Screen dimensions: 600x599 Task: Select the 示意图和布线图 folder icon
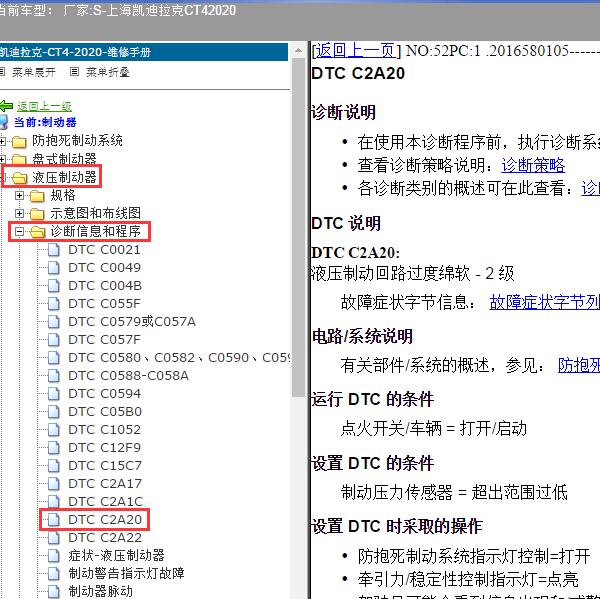pyautogui.click(x=37, y=214)
